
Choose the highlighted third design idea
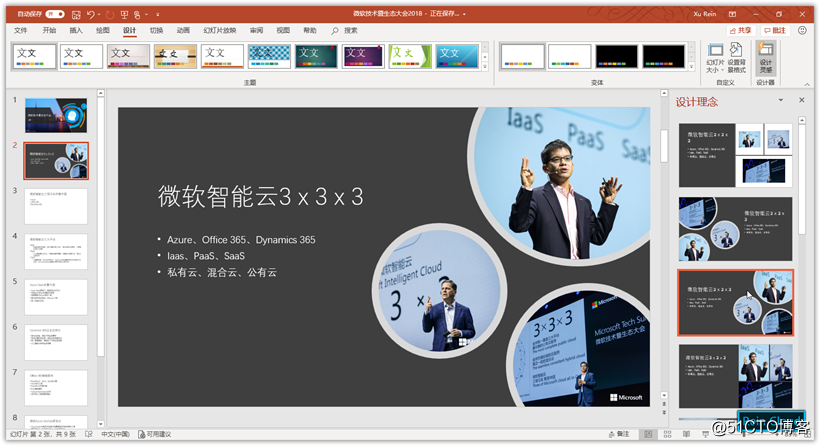click(x=735, y=303)
